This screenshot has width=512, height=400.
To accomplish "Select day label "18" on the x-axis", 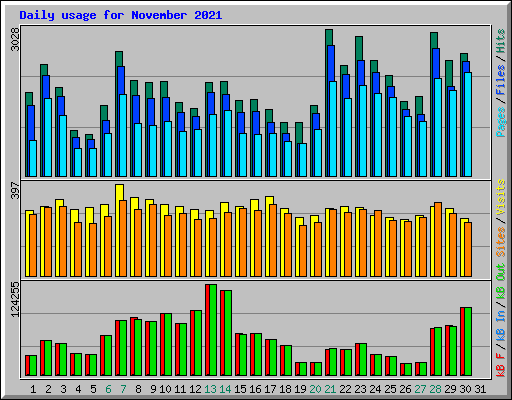I will click(285, 389).
